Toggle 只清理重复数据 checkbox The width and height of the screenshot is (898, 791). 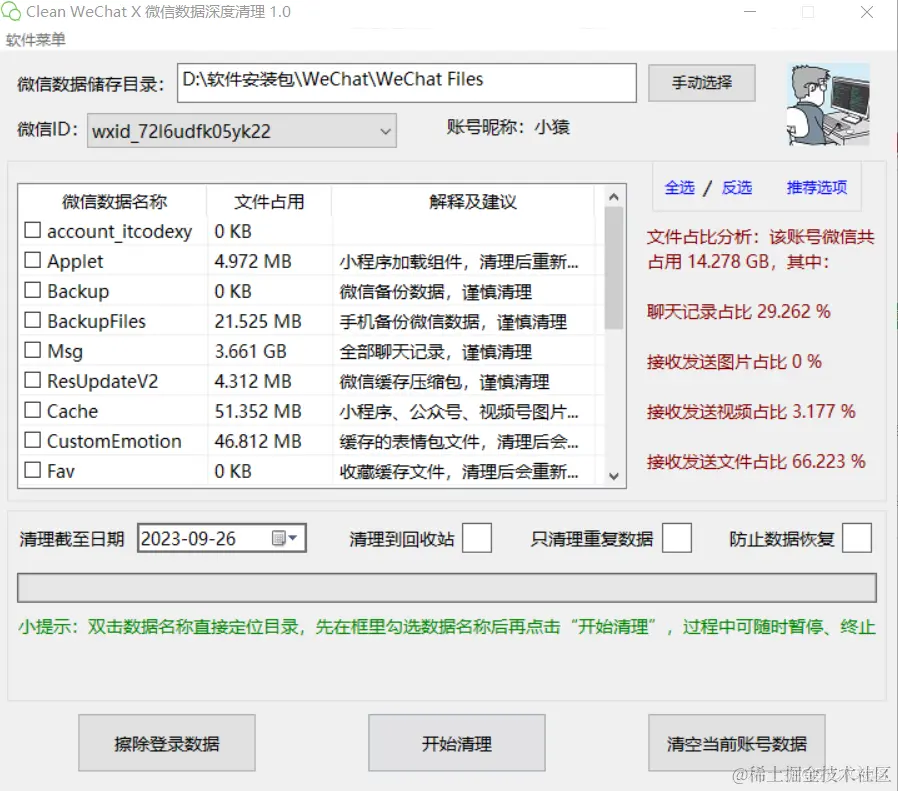pos(676,538)
